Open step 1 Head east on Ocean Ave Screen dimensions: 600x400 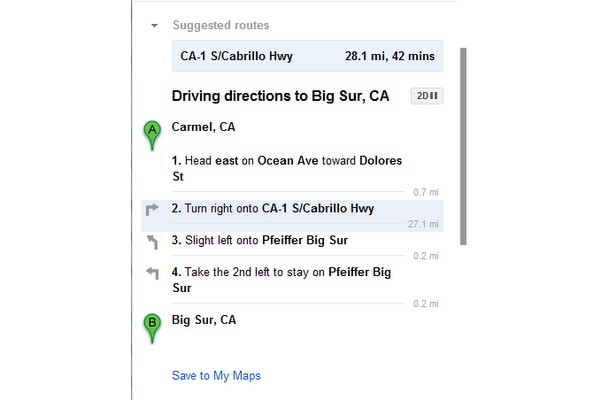coord(287,168)
